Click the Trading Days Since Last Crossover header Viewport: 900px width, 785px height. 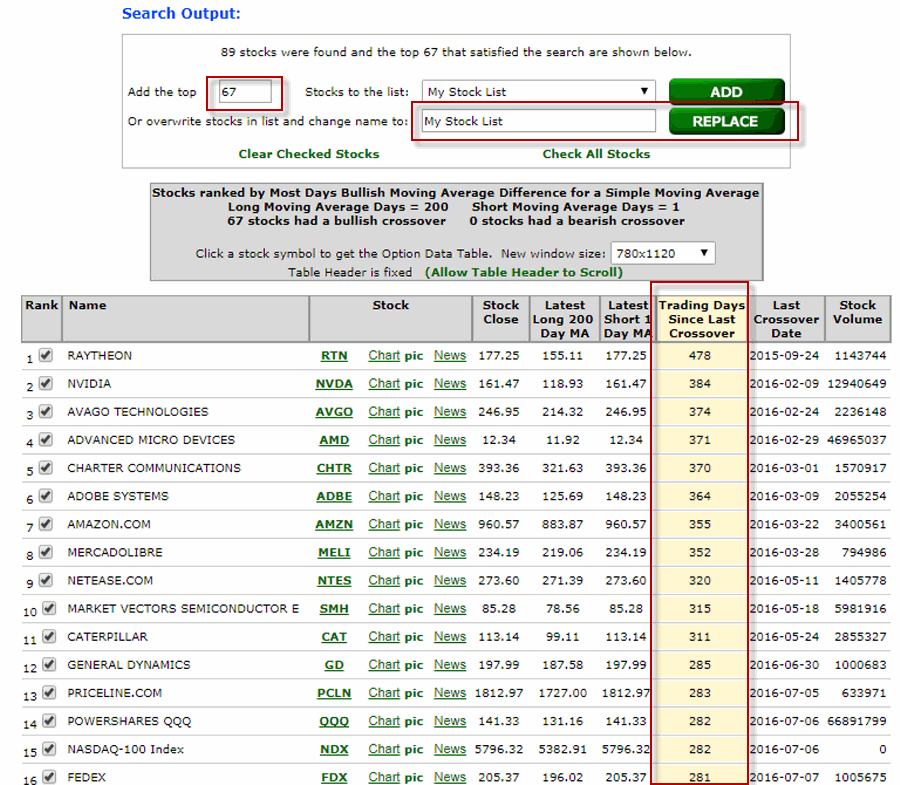pyautogui.click(x=701, y=319)
